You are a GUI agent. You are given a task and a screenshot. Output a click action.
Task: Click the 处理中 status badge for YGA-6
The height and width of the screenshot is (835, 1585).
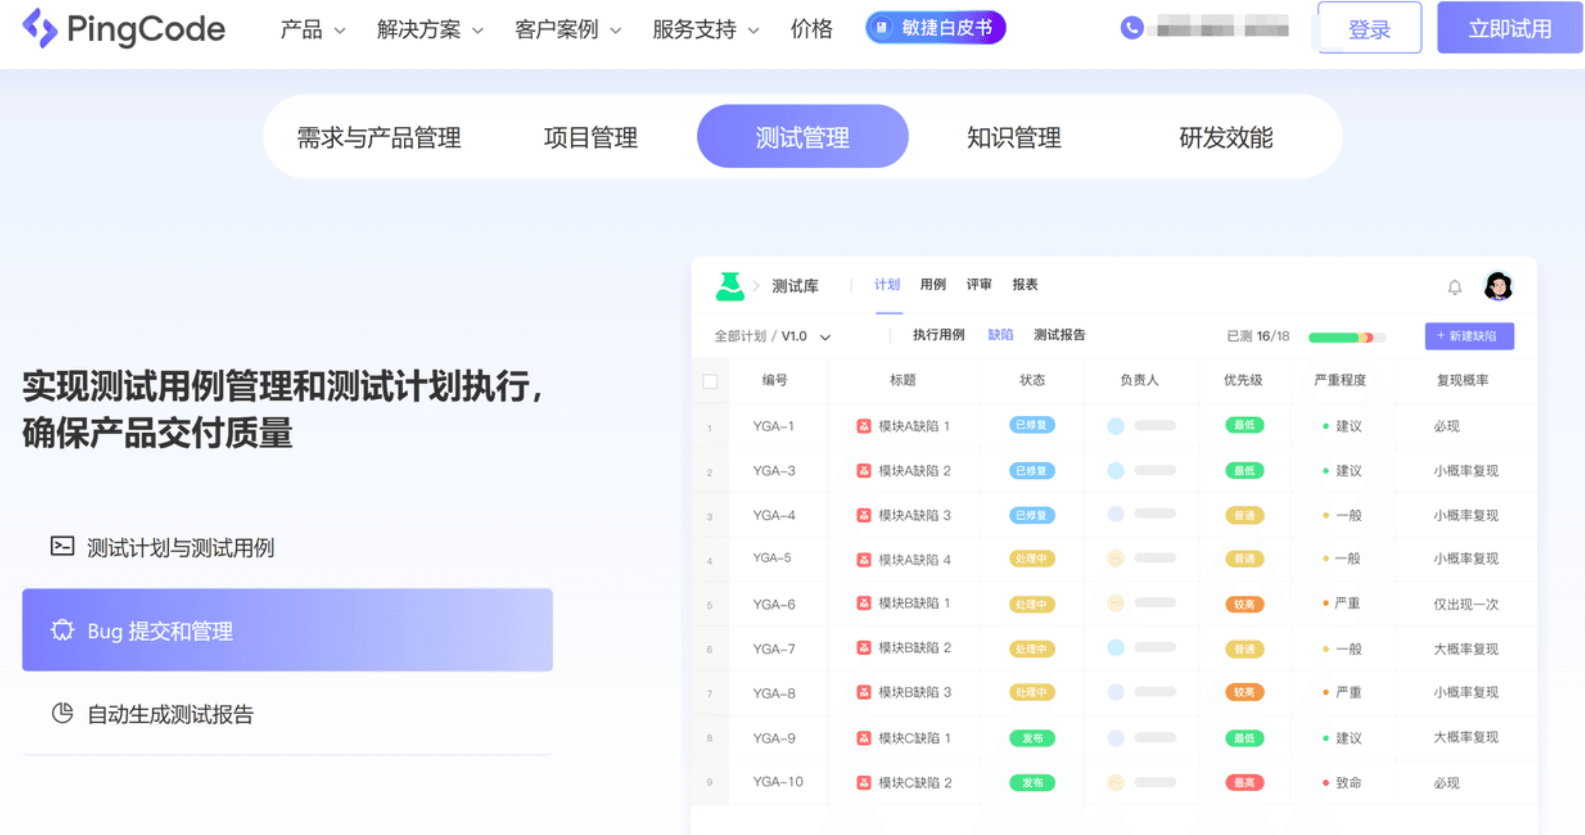pos(1032,604)
